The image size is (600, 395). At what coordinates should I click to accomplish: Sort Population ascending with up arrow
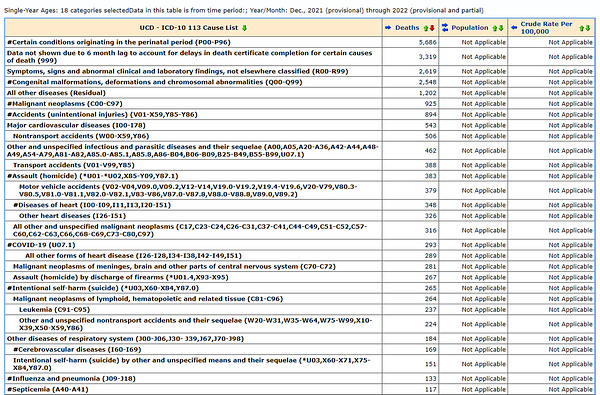coord(495,28)
